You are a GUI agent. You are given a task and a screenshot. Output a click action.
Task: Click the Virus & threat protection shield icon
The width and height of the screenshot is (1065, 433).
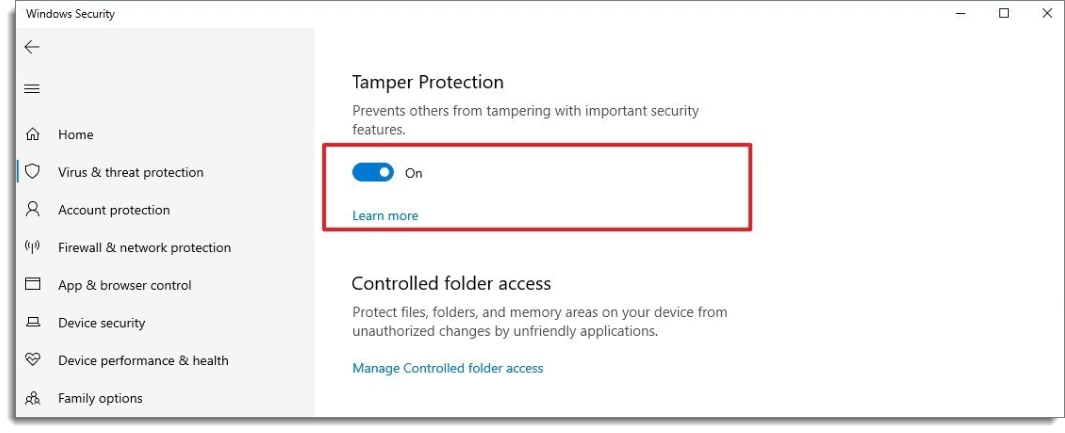click(33, 171)
